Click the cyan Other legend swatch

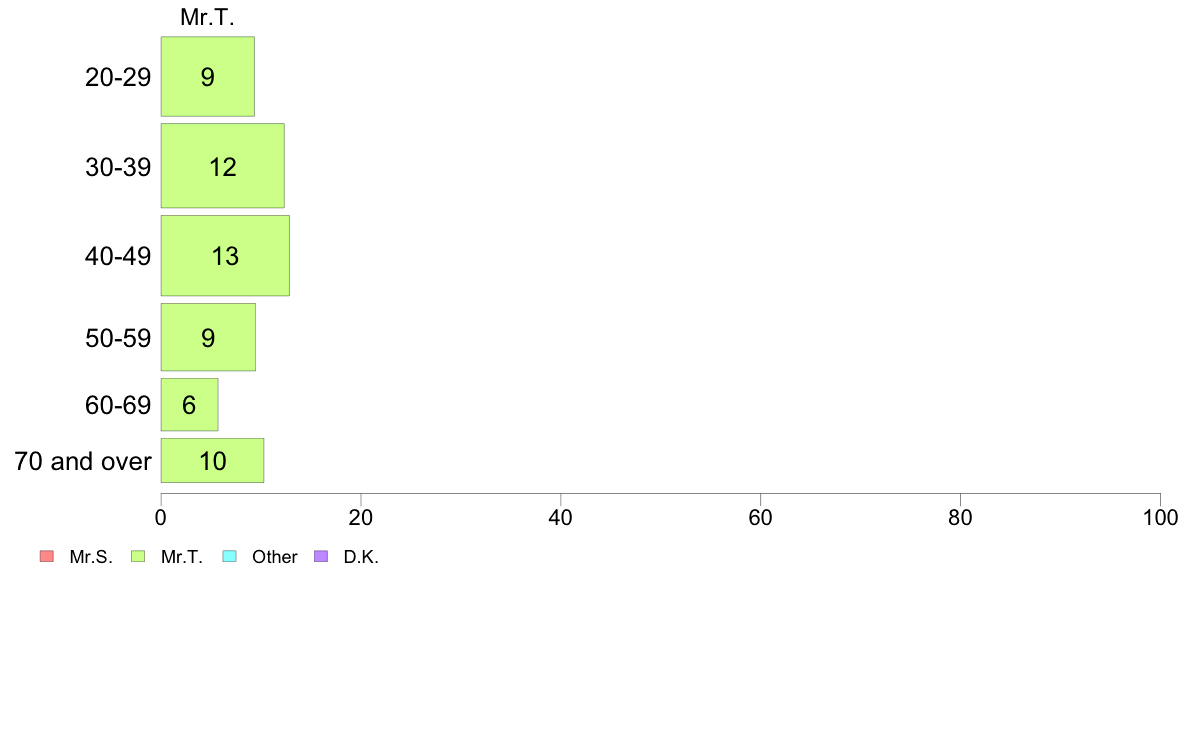tap(230, 556)
